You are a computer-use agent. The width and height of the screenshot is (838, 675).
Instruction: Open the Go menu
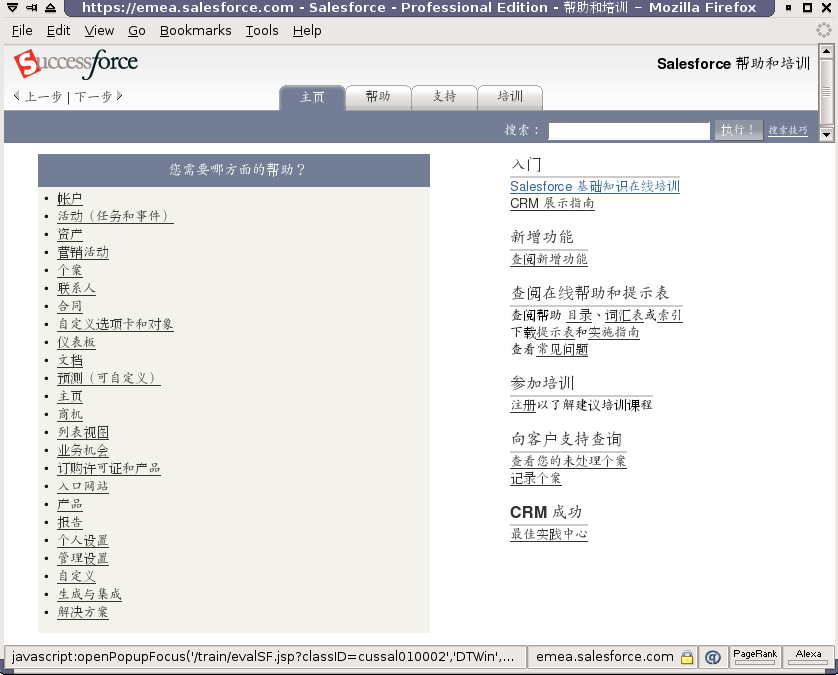137,31
